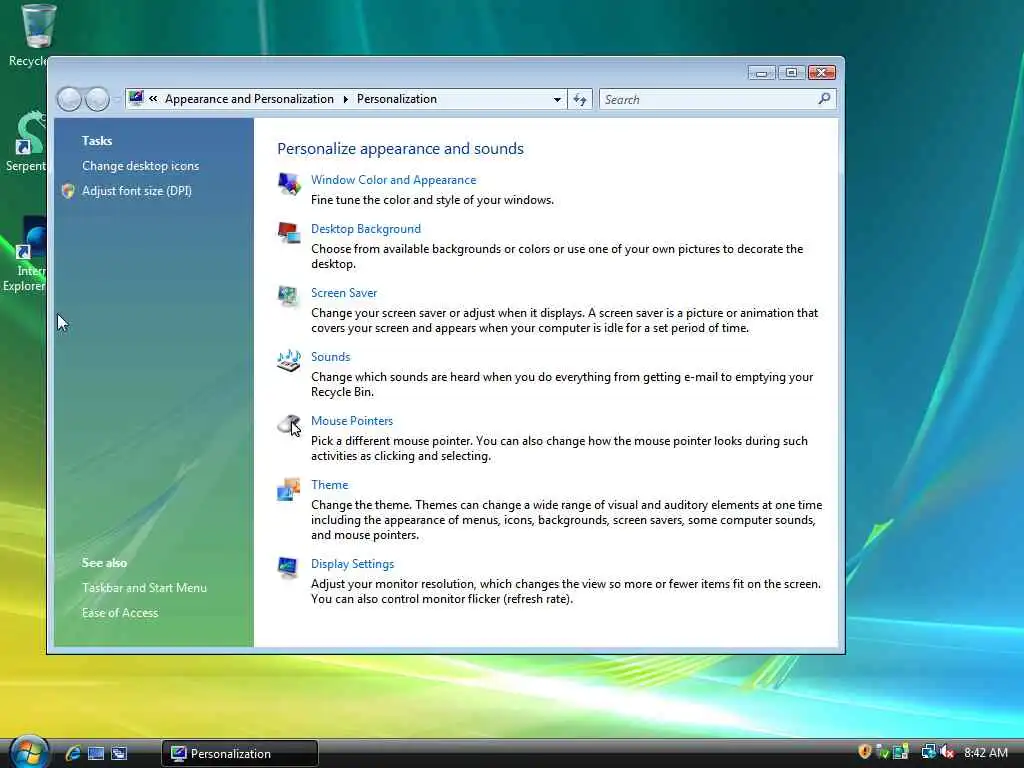This screenshot has width=1024, height=768.
Task: Open the Screen Saver link
Action: pyautogui.click(x=344, y=293)
